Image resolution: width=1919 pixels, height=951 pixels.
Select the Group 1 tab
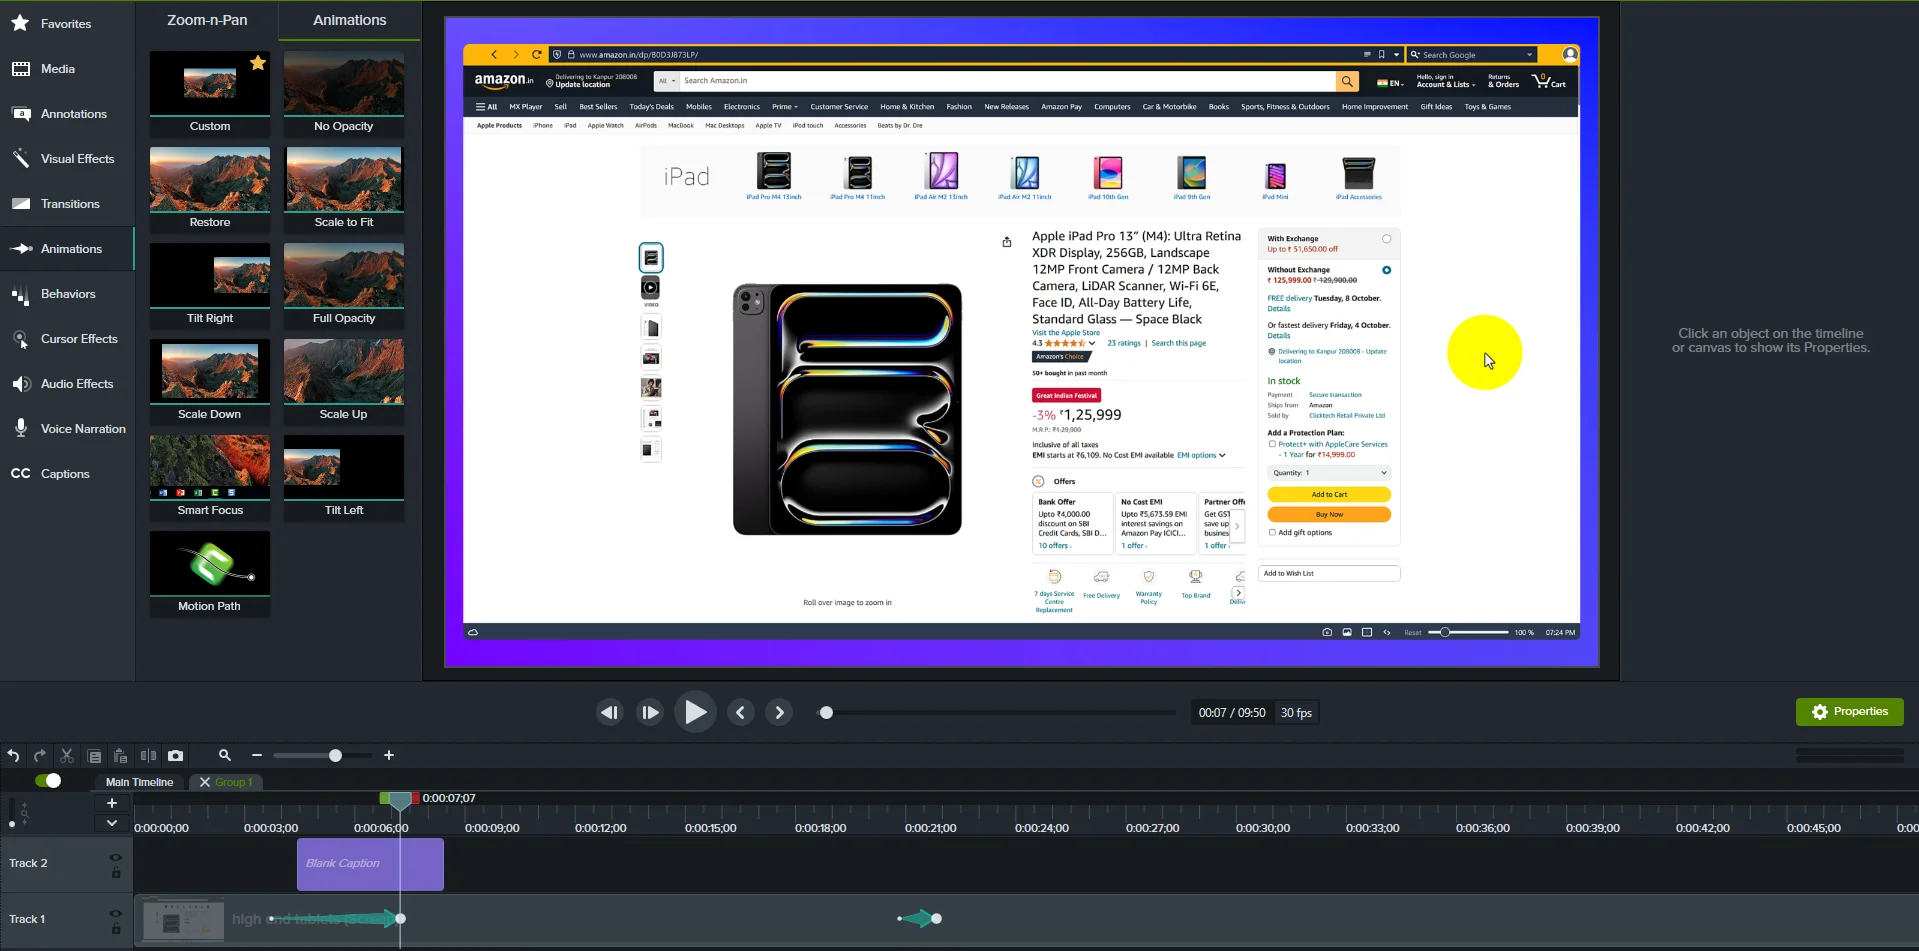pyautogui.click(x=234, y=782)
